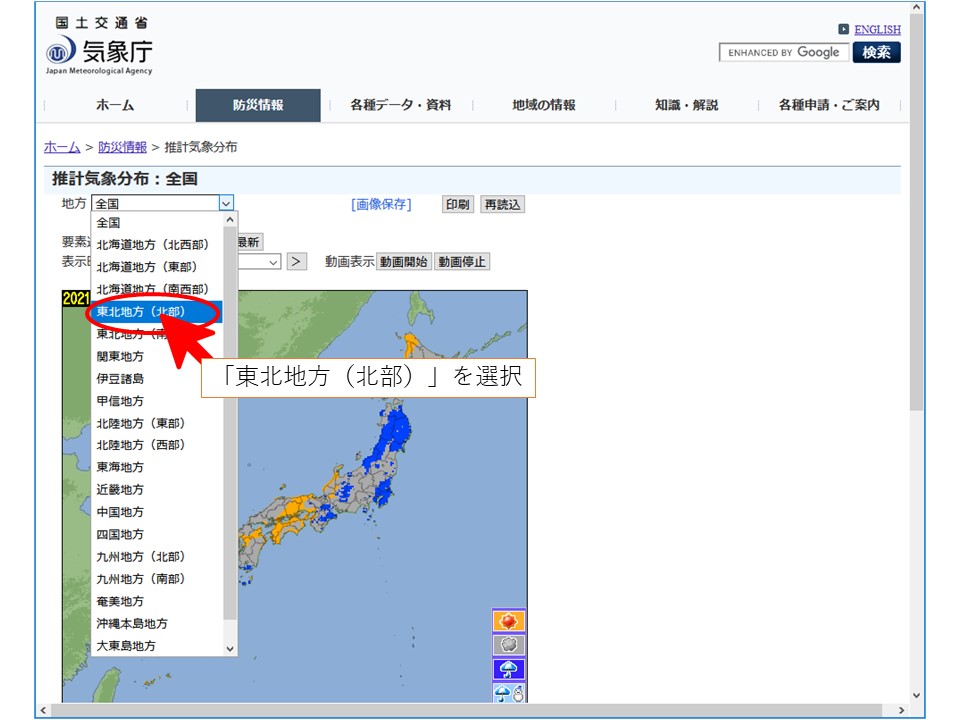Click the dropdown list scroll-down arrow
Screen dimensions: 960x720
230,648
